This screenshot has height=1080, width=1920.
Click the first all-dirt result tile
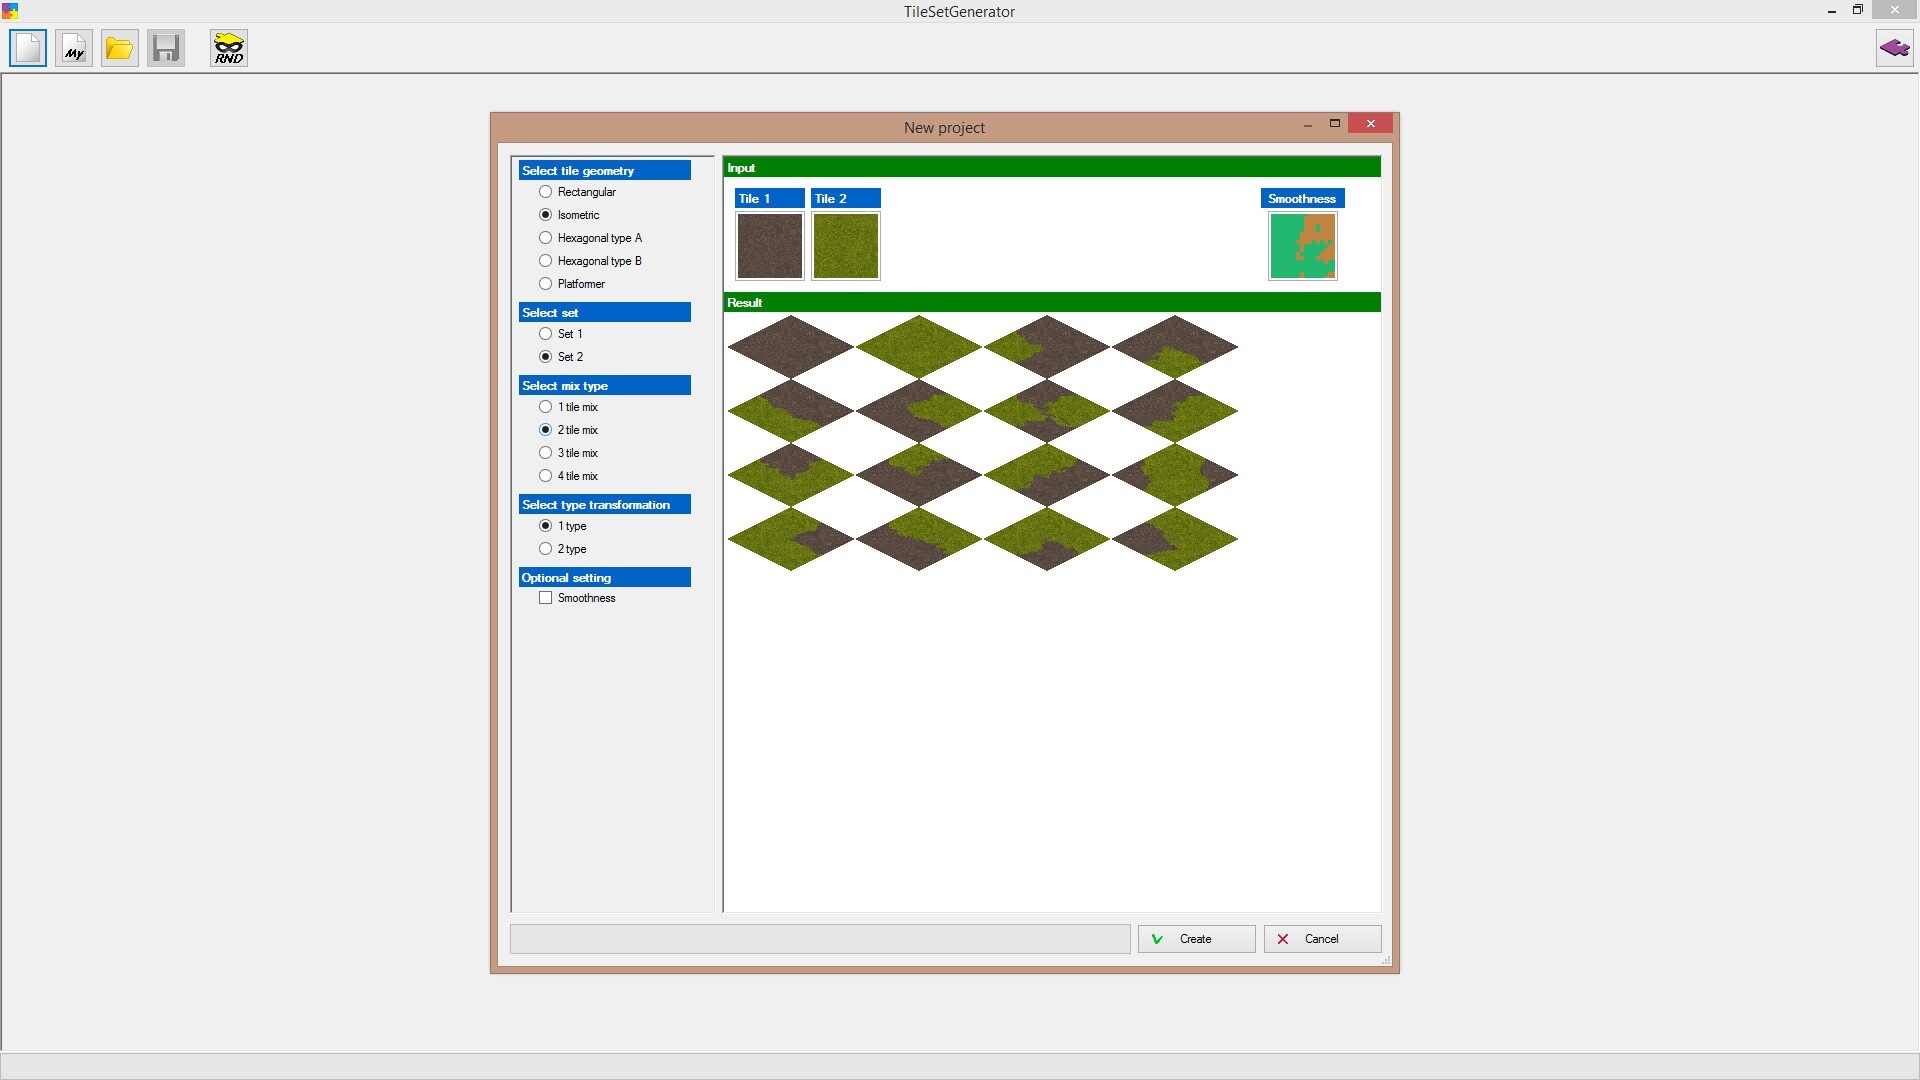point(791,347)
